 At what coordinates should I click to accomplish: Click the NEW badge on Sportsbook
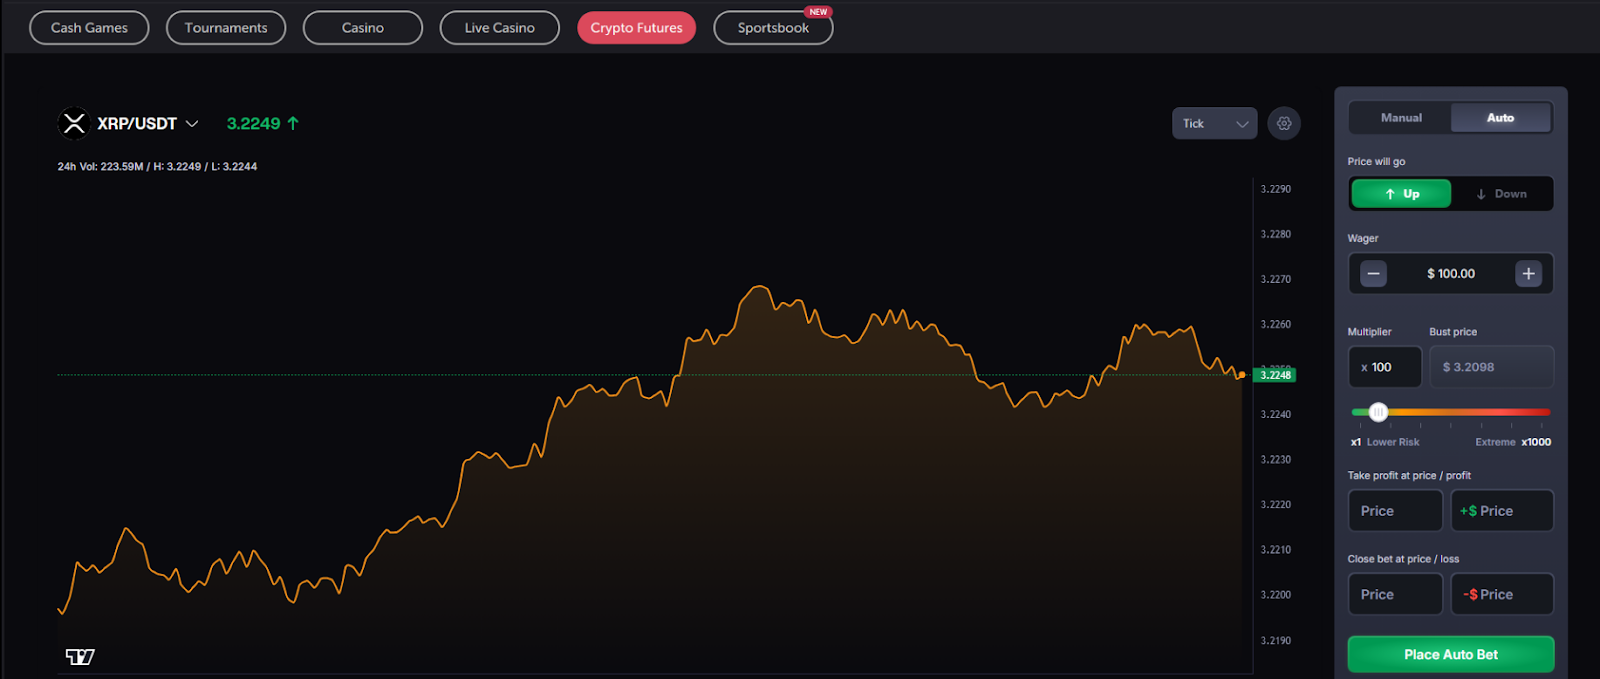(x=818, y=12)
